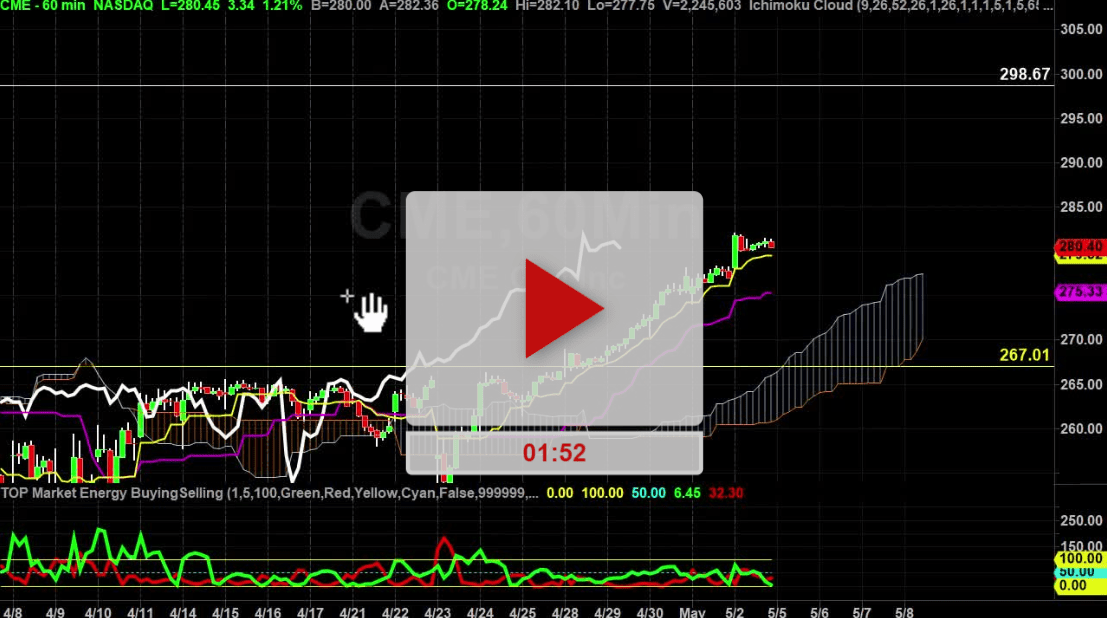Viewport: 1107px width, 618px height.
Task: Click the 4/10 date label
Action: coord(97,612)
